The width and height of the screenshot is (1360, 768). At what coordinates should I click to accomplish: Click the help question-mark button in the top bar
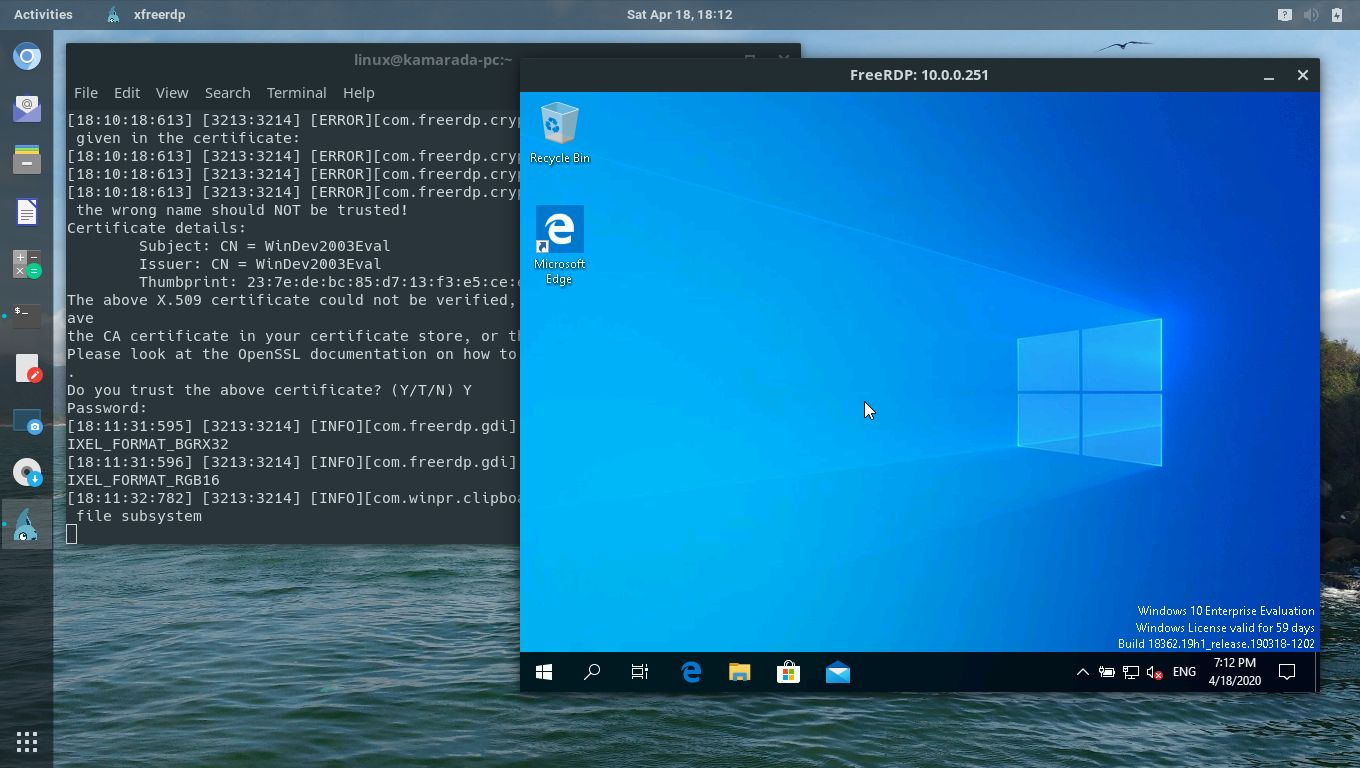click(x=1283, y=14)
